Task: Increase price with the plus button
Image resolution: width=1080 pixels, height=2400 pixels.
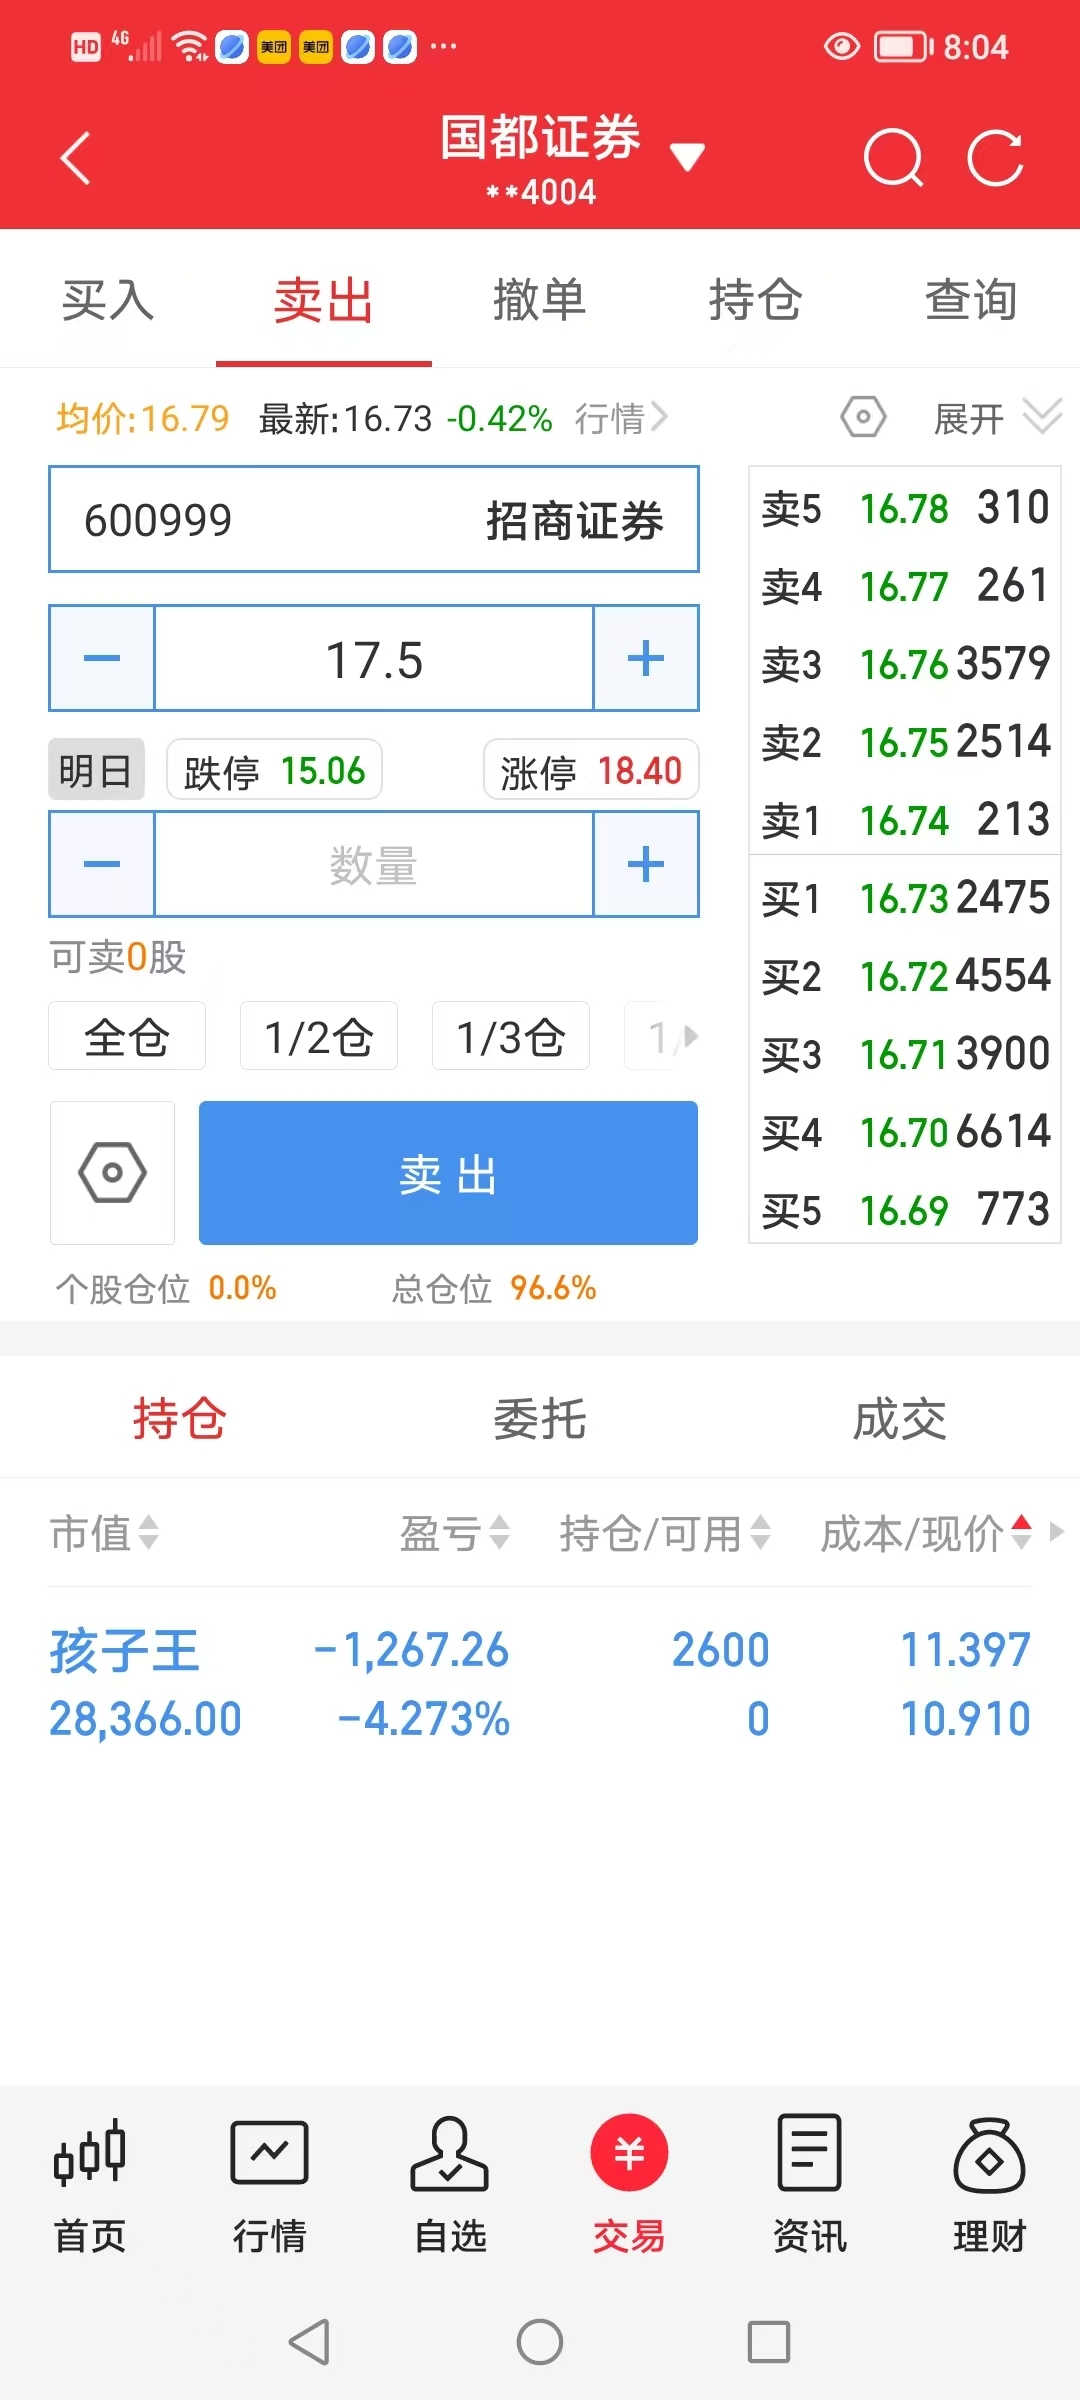Action: pyautogui.click(x=646, y=658)
